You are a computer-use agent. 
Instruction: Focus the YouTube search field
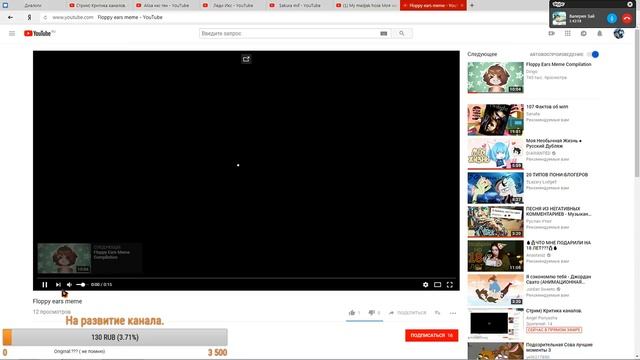[289, 33]
